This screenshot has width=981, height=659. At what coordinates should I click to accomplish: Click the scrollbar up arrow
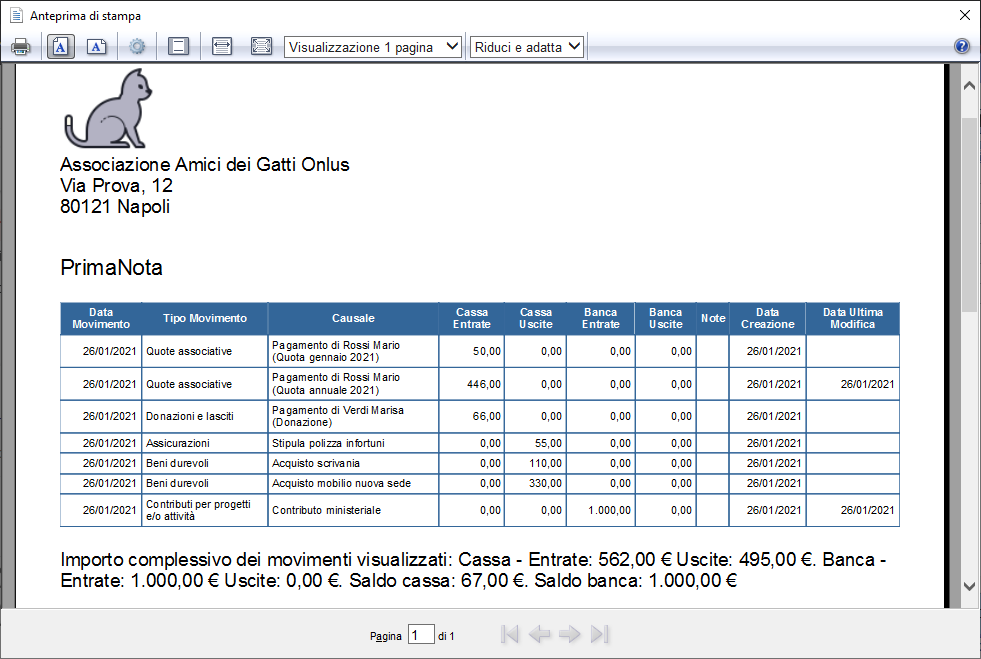(969, 86)
